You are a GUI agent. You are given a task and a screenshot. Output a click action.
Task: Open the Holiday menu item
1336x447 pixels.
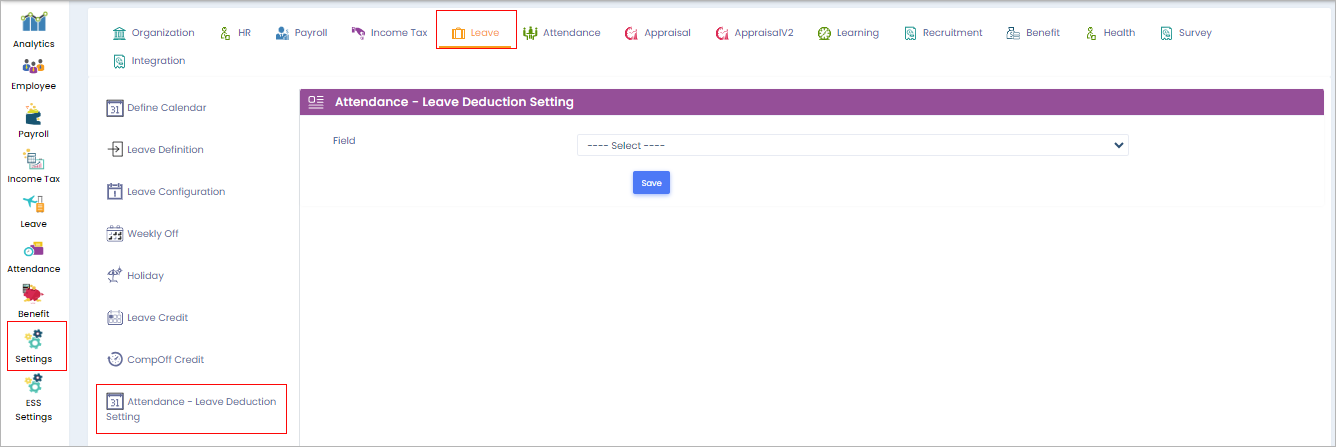click(136, 276)
